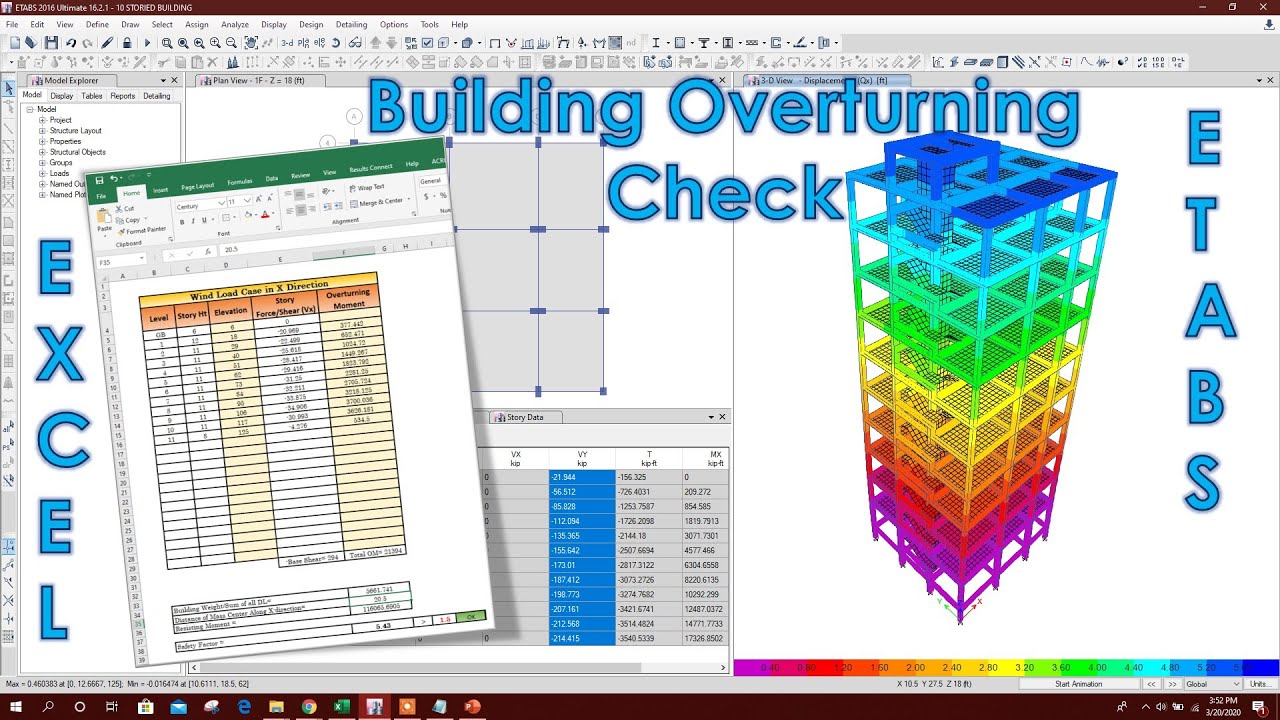Click the Run Analysis play icon
Image resolution: width=1280 pixels, height=720 pixels.
pos(148,43)
